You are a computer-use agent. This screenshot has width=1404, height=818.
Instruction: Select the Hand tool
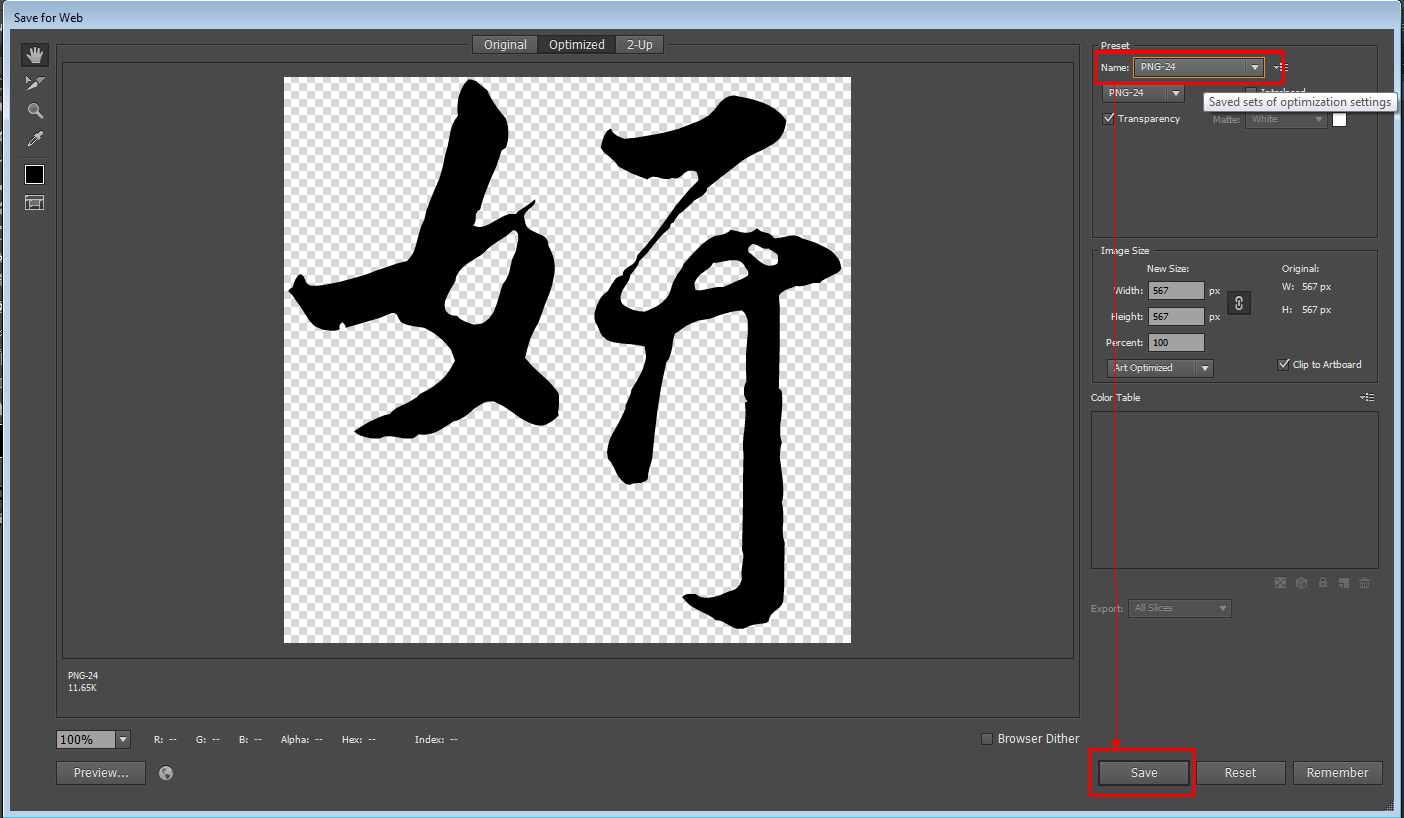tap(35, 54)
